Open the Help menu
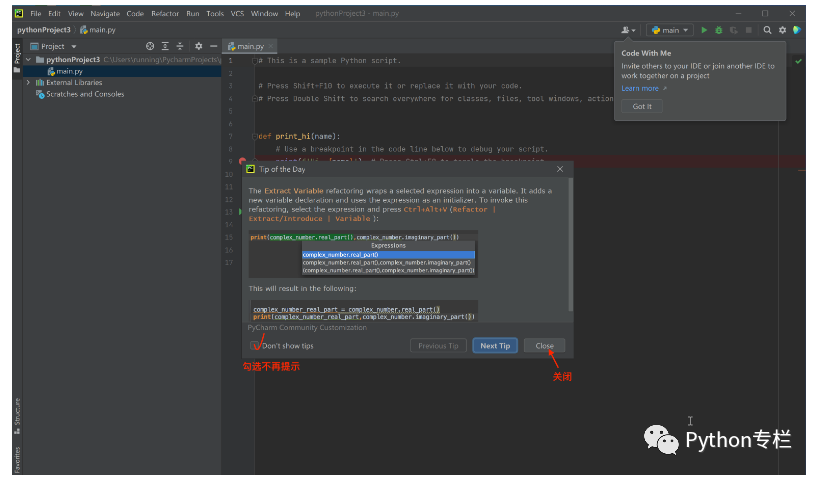Image resolution: width=819 pixels, height=479 pixels. (292, 14)
